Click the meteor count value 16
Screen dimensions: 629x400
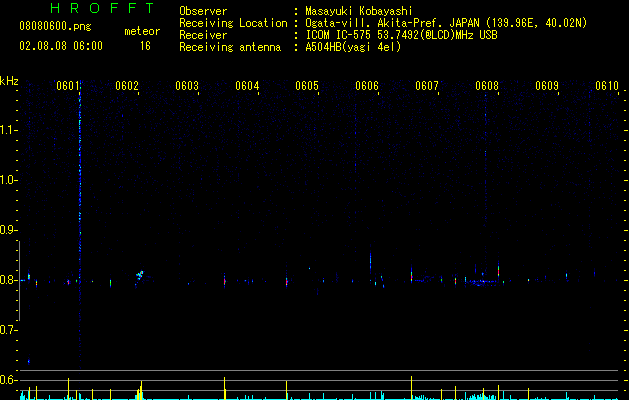click(x=145, y=46)
